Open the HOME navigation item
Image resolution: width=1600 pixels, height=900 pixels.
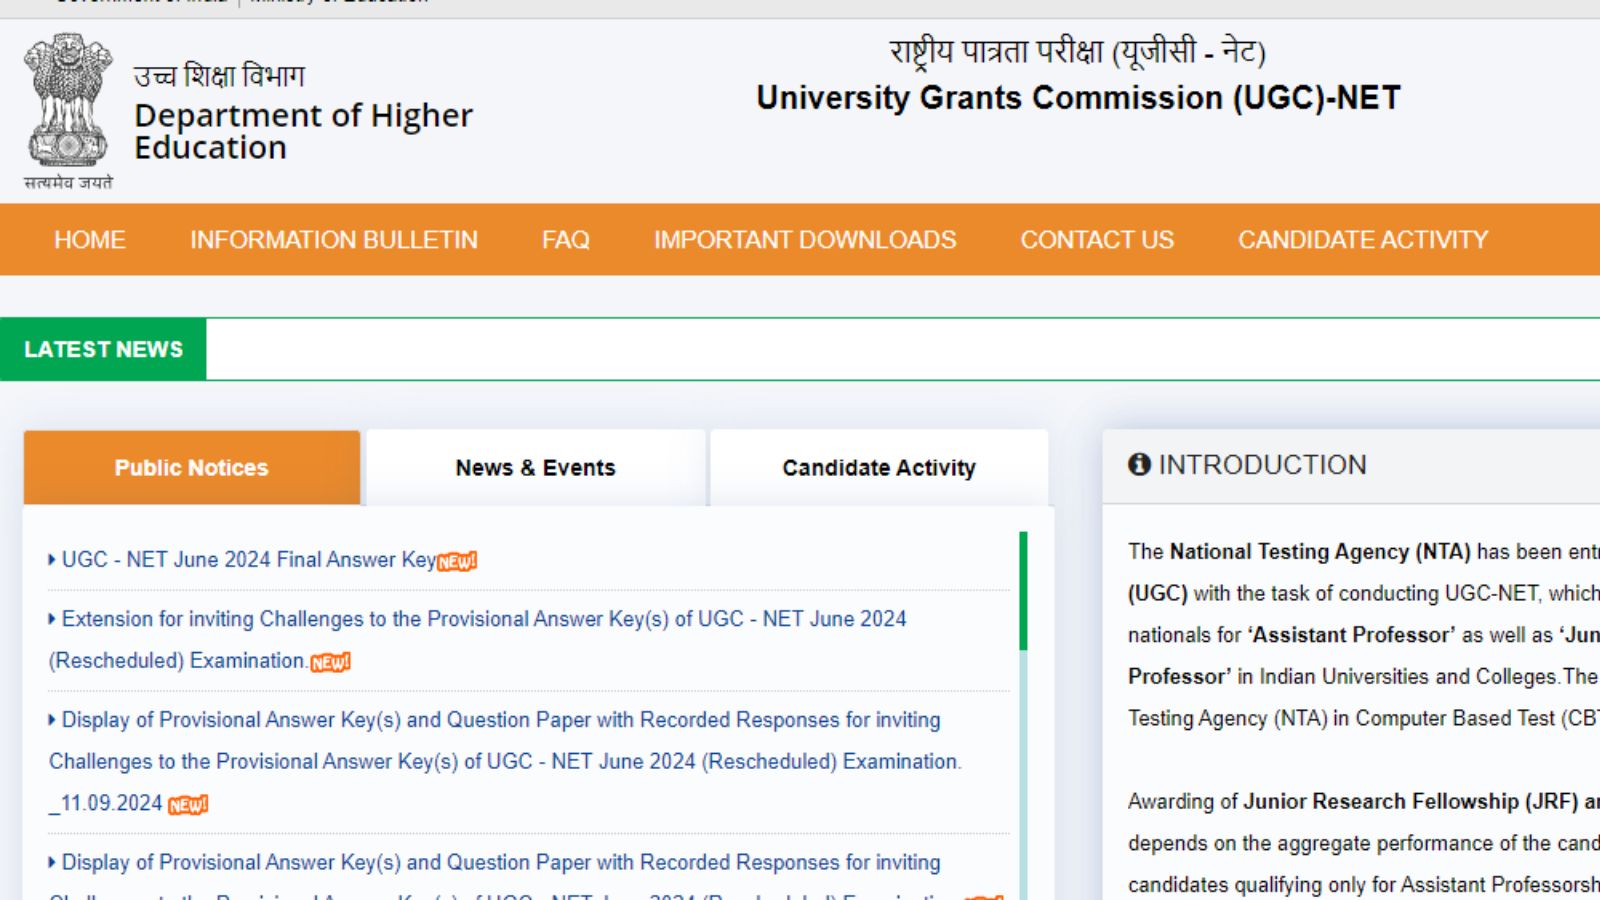(89, 240)
